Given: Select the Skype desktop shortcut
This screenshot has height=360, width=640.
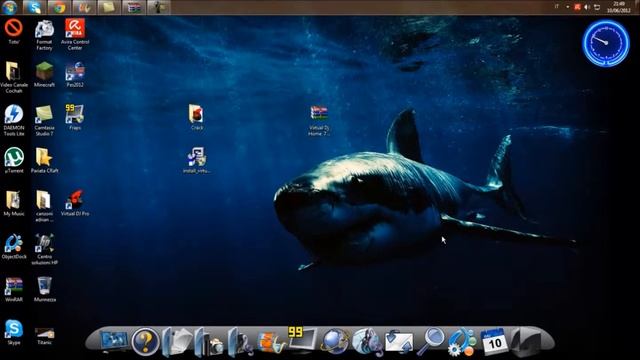Looking at the screenshot, I should (x=13, y=332).
